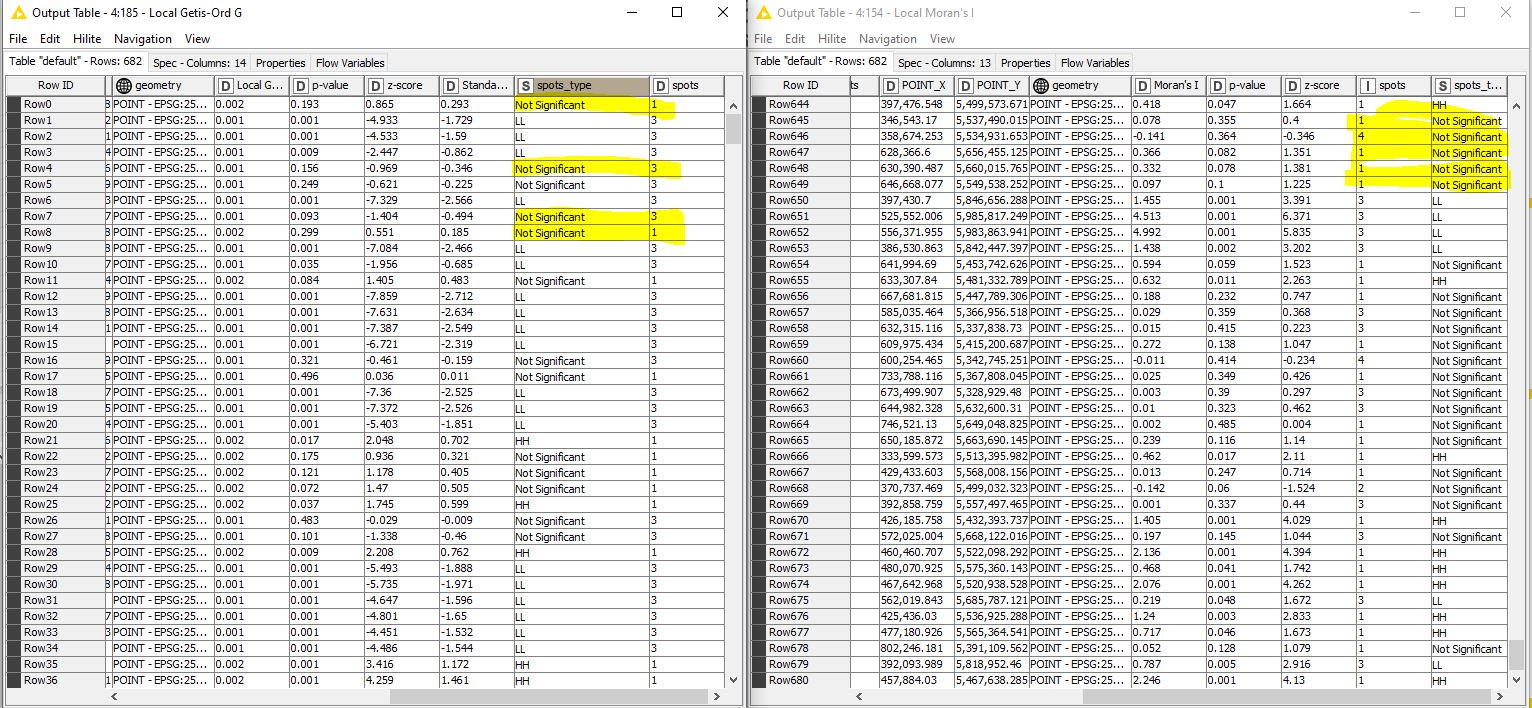Click the D type icon of Local G... column
Viewport: 1532px width, 708px height.
click(225, 86)
